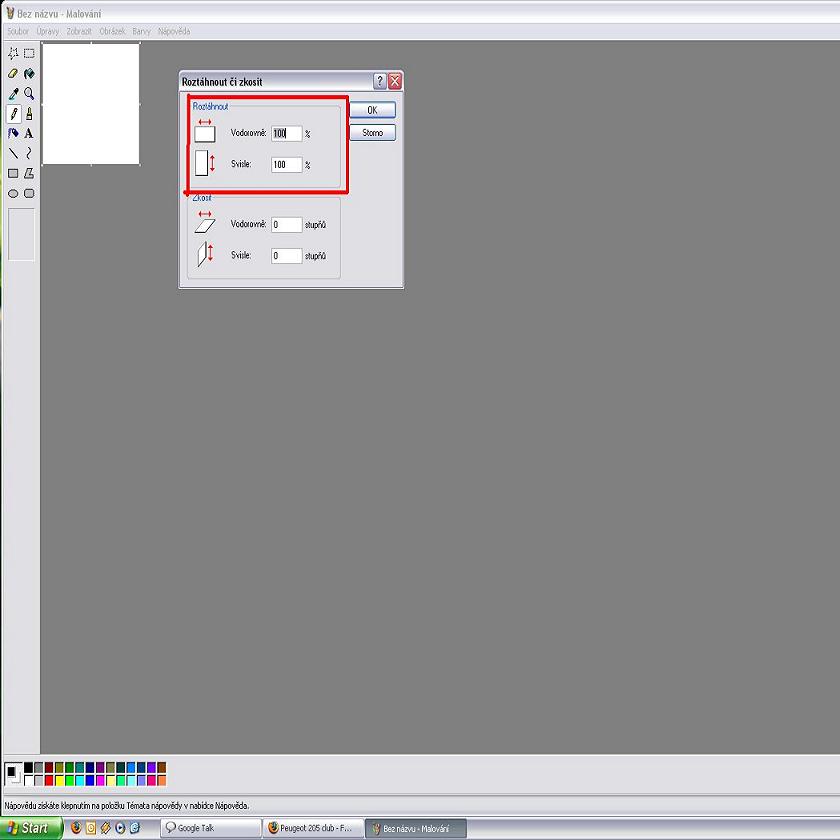Click the Vodorovně skew degrees field
This screenshot has width=840, height=840.
pyautogui.click(x=286, y=225)
